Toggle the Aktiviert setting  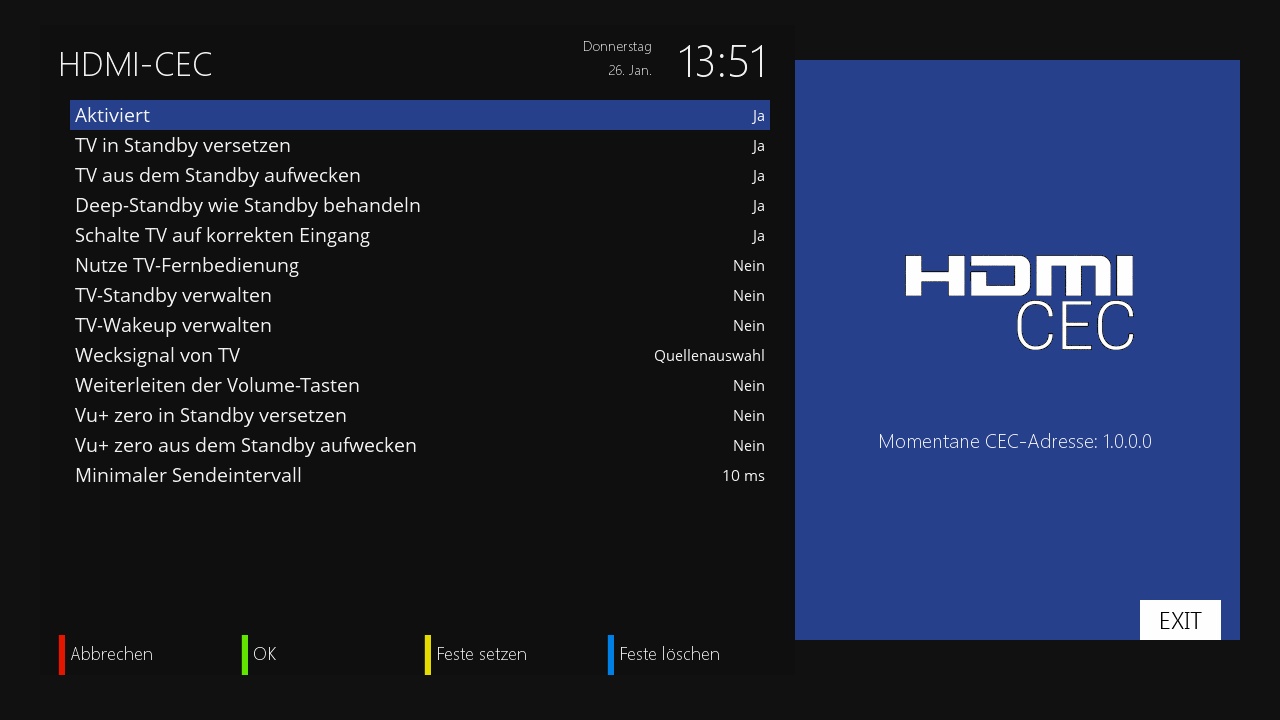(420, 115)
